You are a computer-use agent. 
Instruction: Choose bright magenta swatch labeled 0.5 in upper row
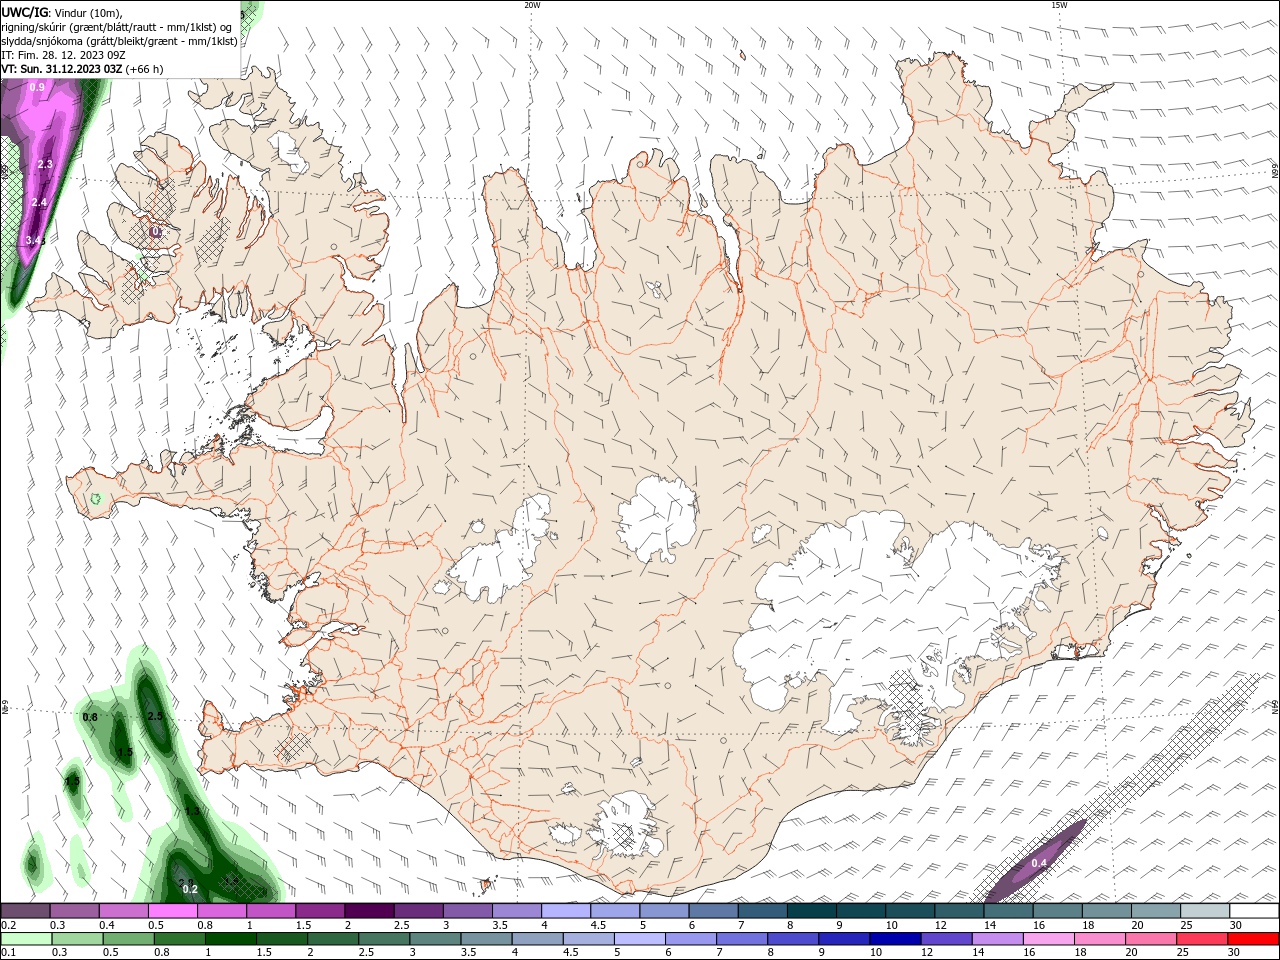click(172, 911)
